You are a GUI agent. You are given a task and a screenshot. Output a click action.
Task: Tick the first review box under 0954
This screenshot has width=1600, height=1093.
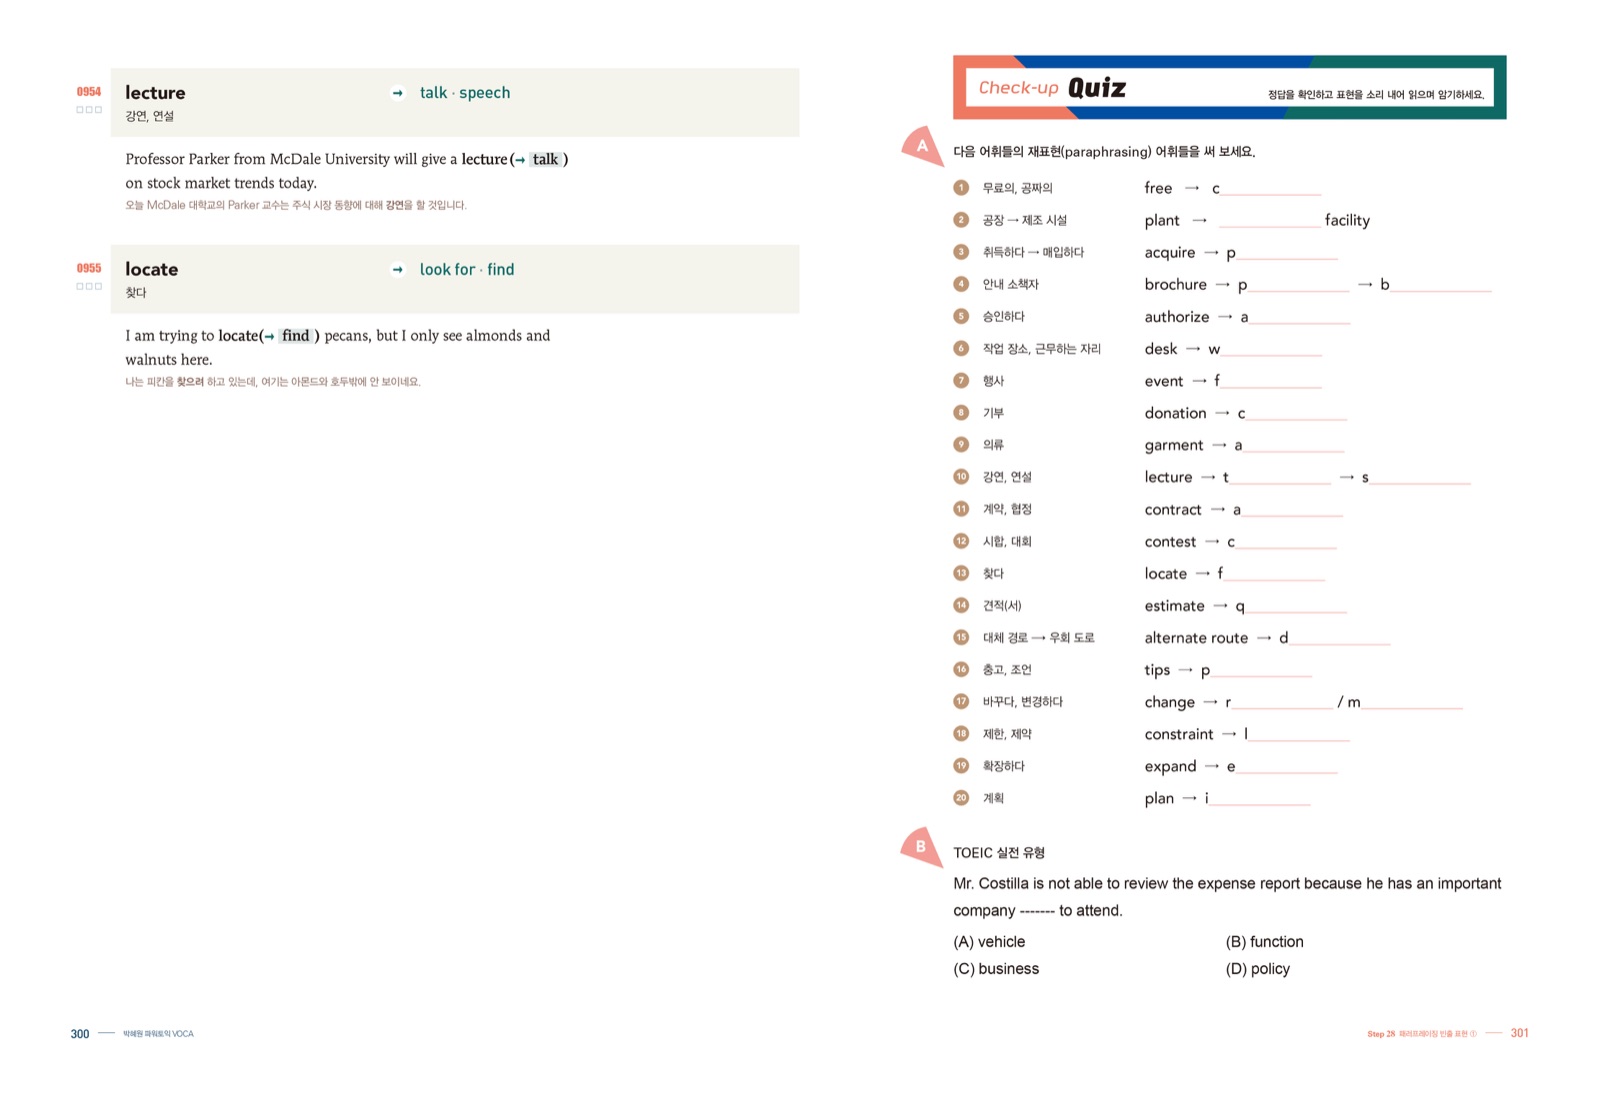point(80,110)
